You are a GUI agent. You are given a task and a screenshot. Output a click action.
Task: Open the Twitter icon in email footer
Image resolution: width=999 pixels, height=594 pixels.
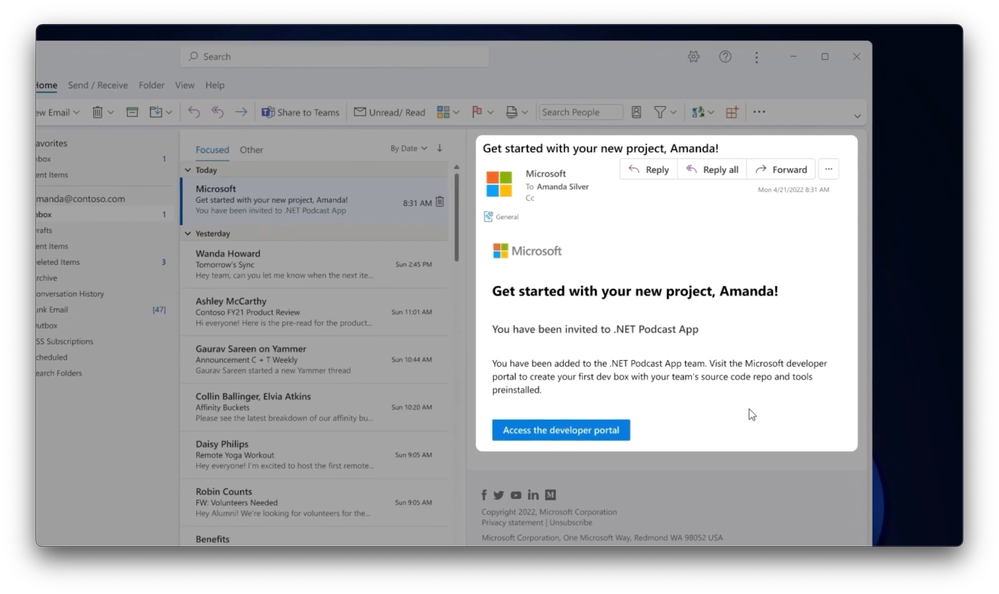pyautogui.click(x=499, y=495)
